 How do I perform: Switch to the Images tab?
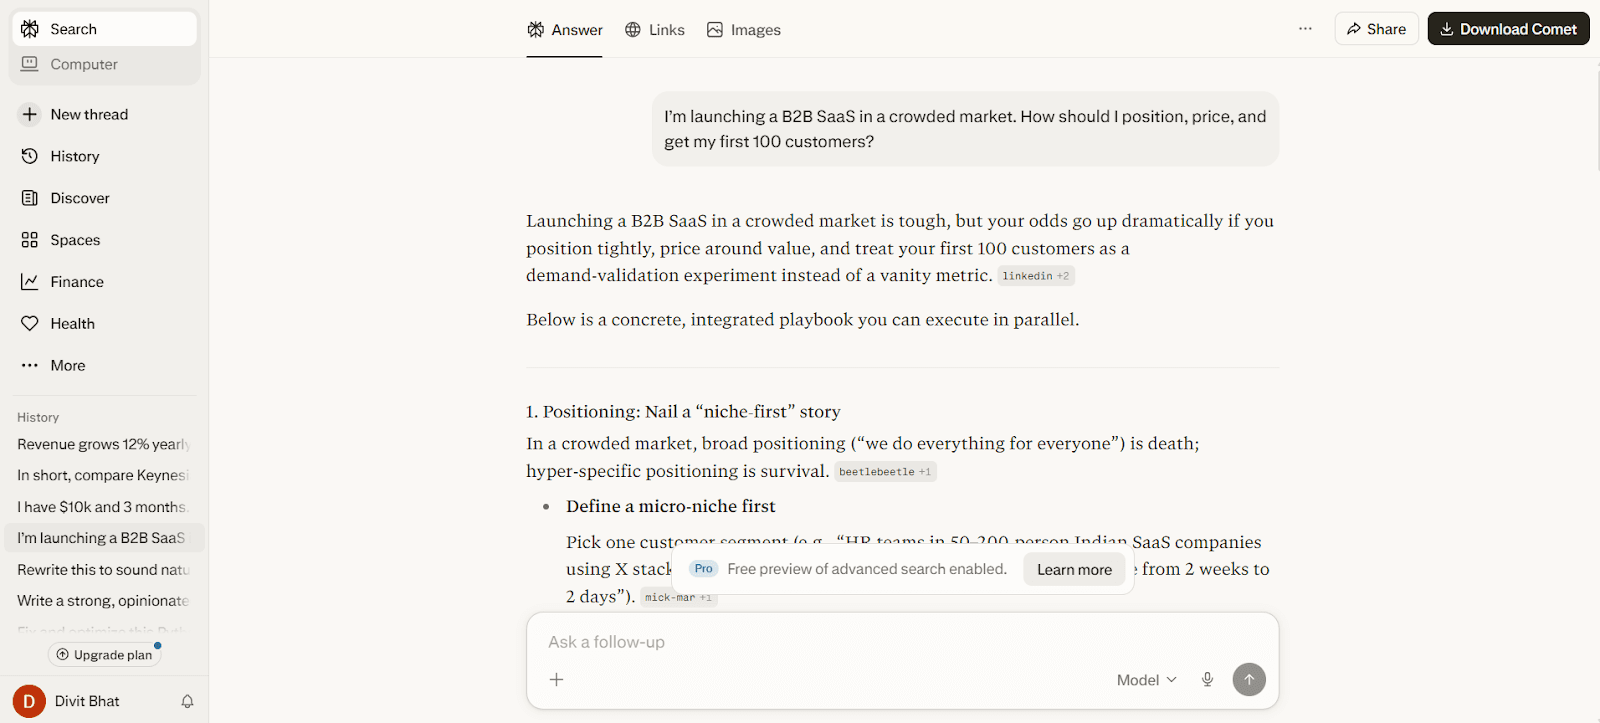[743, 29]
